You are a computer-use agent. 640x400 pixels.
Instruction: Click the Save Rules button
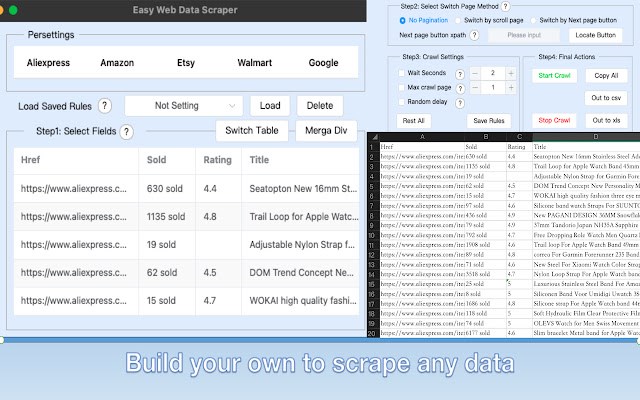[489, 121]
